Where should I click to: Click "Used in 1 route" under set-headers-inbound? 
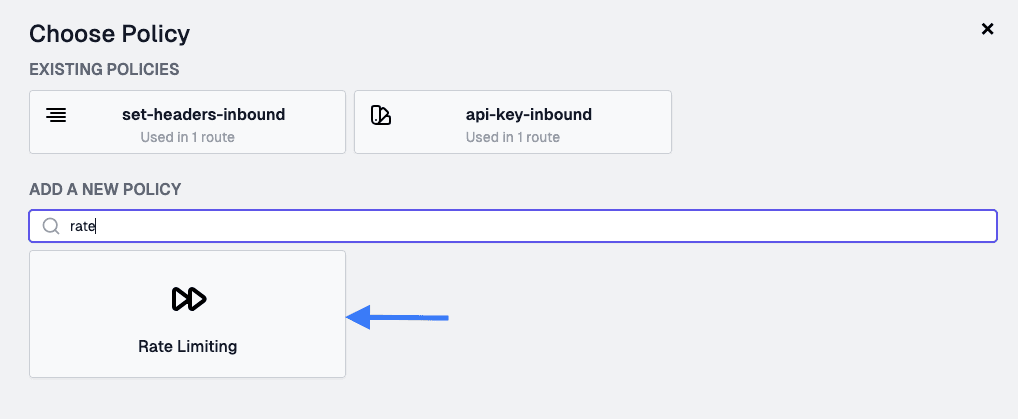coord(188,137)
